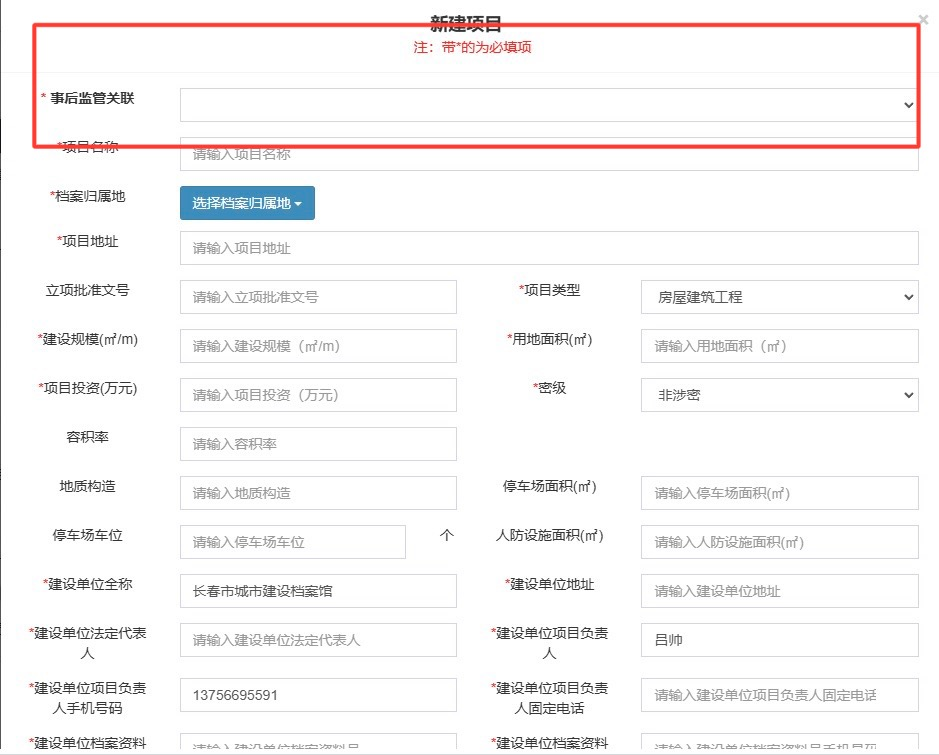
Task: Click the 建设规模 input field
Action: pyautogui.click(x=318, y=346)
